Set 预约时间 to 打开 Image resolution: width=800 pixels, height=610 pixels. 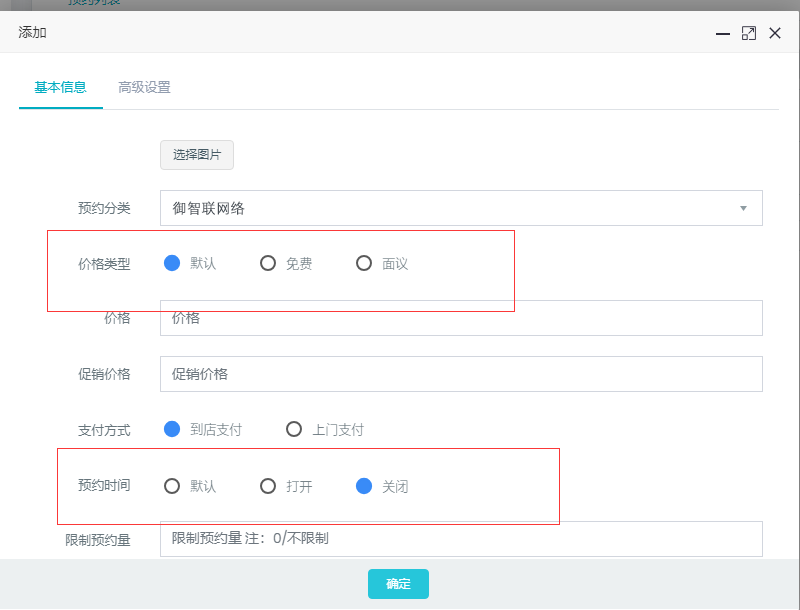point(268,487)
